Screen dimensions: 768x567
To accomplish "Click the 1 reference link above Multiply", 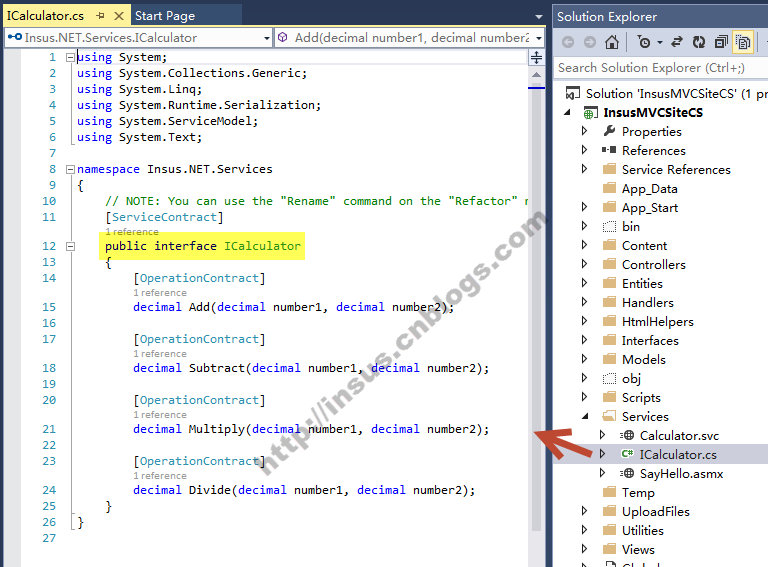I will 160,415.
